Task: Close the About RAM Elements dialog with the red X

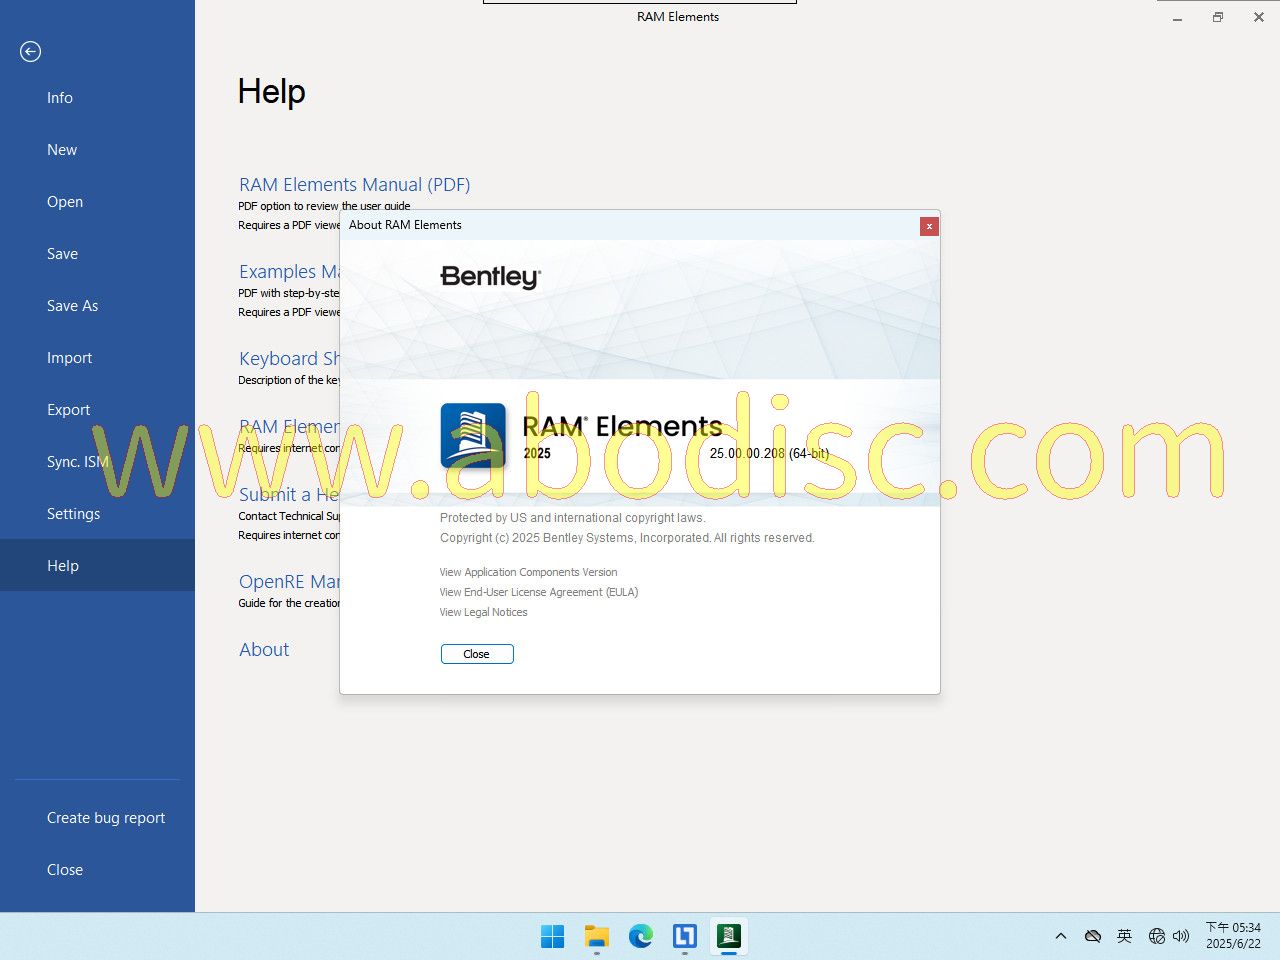Action: click(929, 226)
